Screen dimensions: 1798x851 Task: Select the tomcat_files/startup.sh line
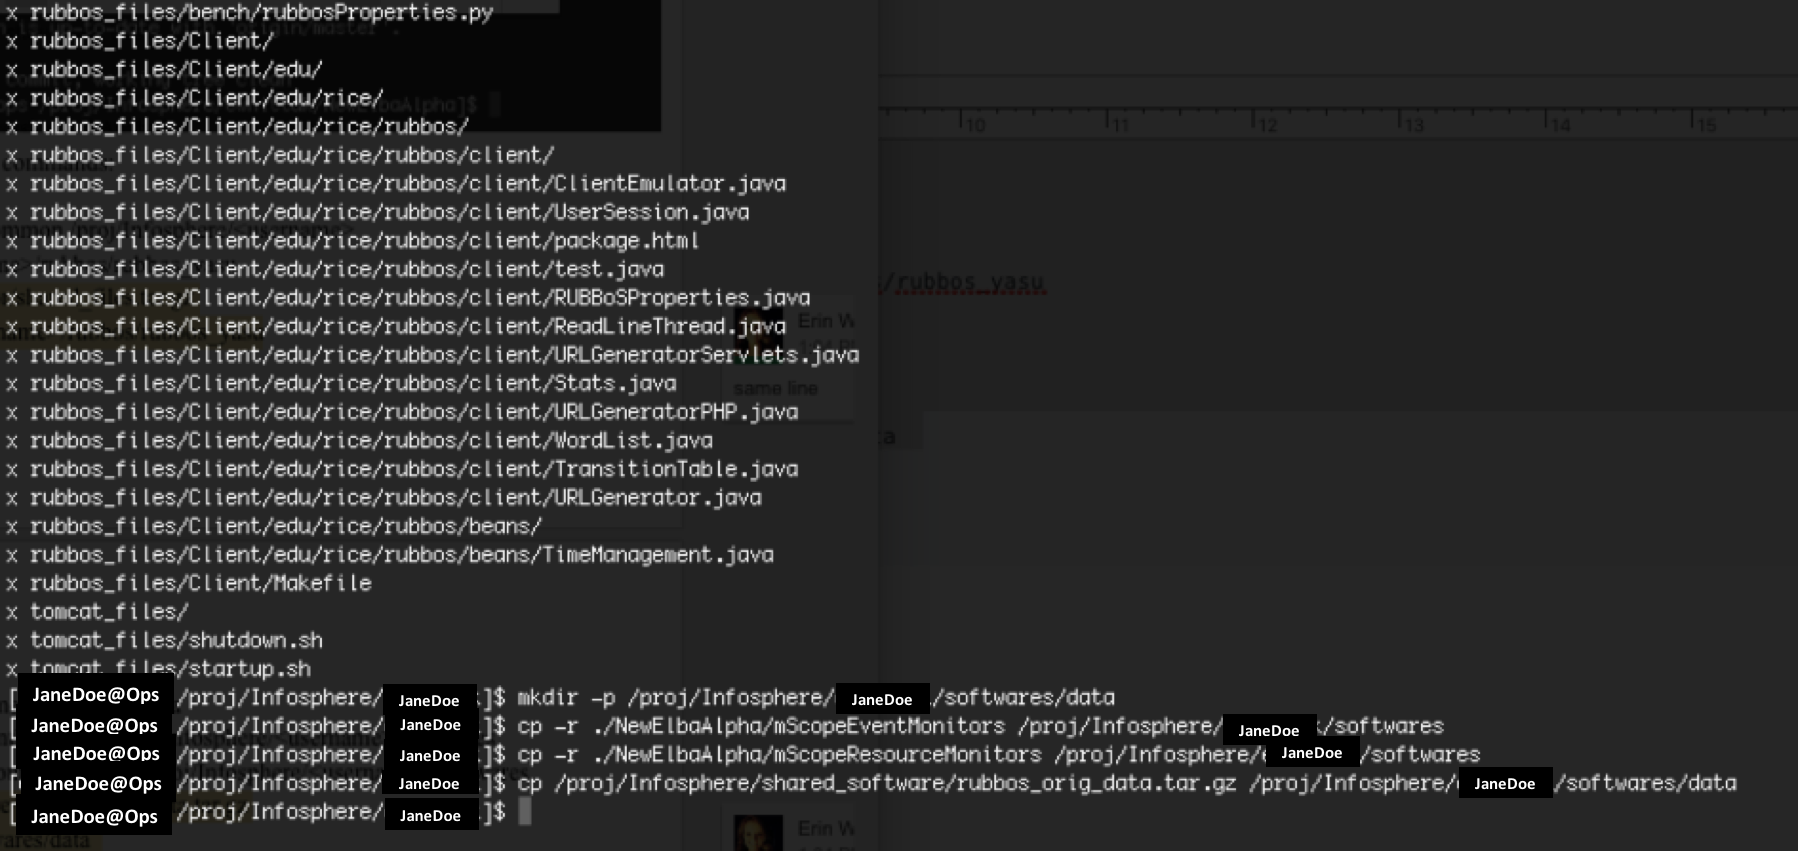(x=158, y=668)
